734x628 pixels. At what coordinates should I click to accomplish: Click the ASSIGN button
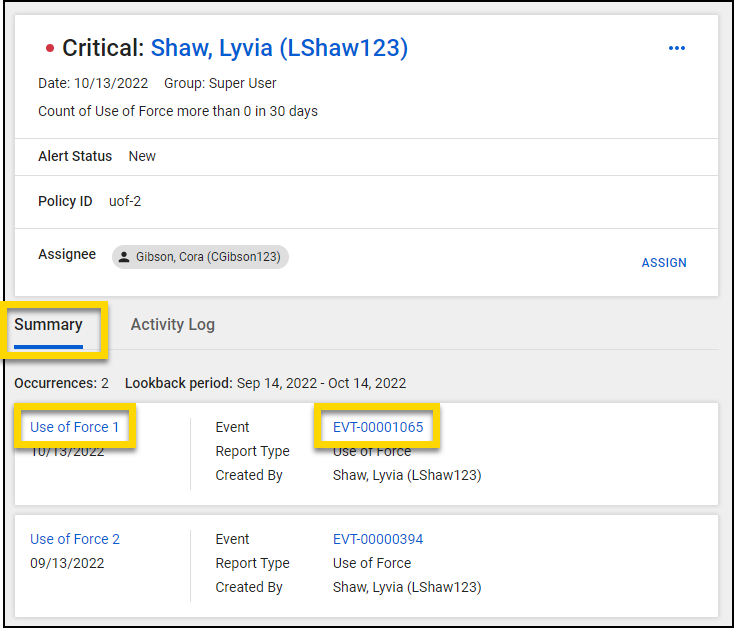coord(664,263)
